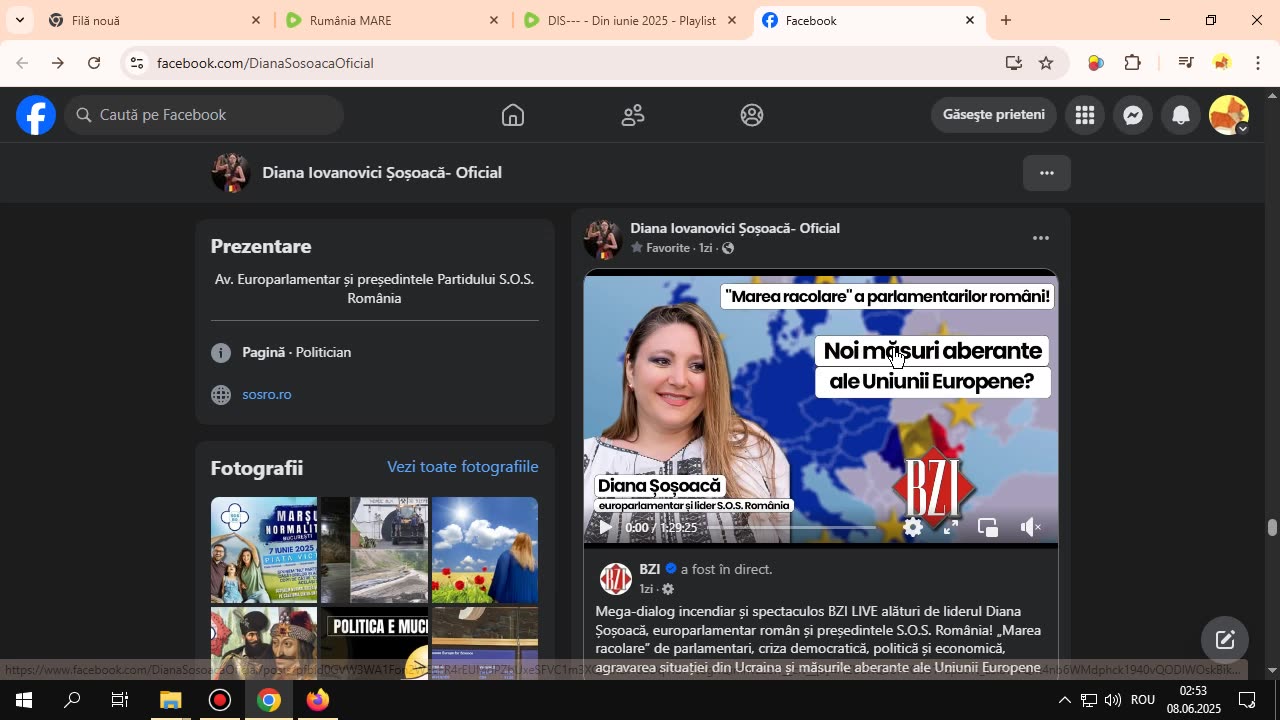Open the page header profile picture
This screenshot has width=1280, height=720.
click(x=231, y=173)
